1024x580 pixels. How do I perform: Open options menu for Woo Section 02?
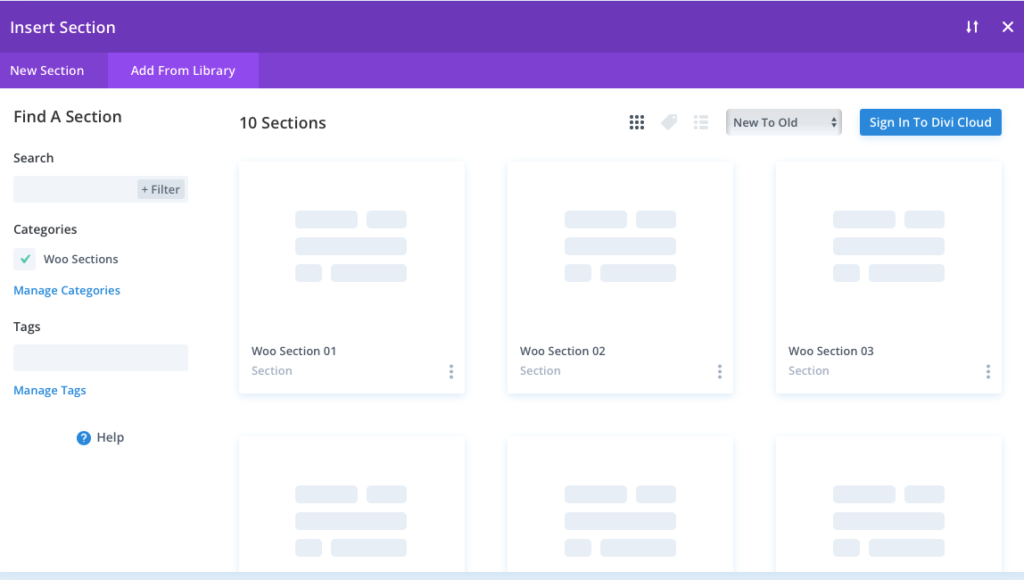coord(719,371)
